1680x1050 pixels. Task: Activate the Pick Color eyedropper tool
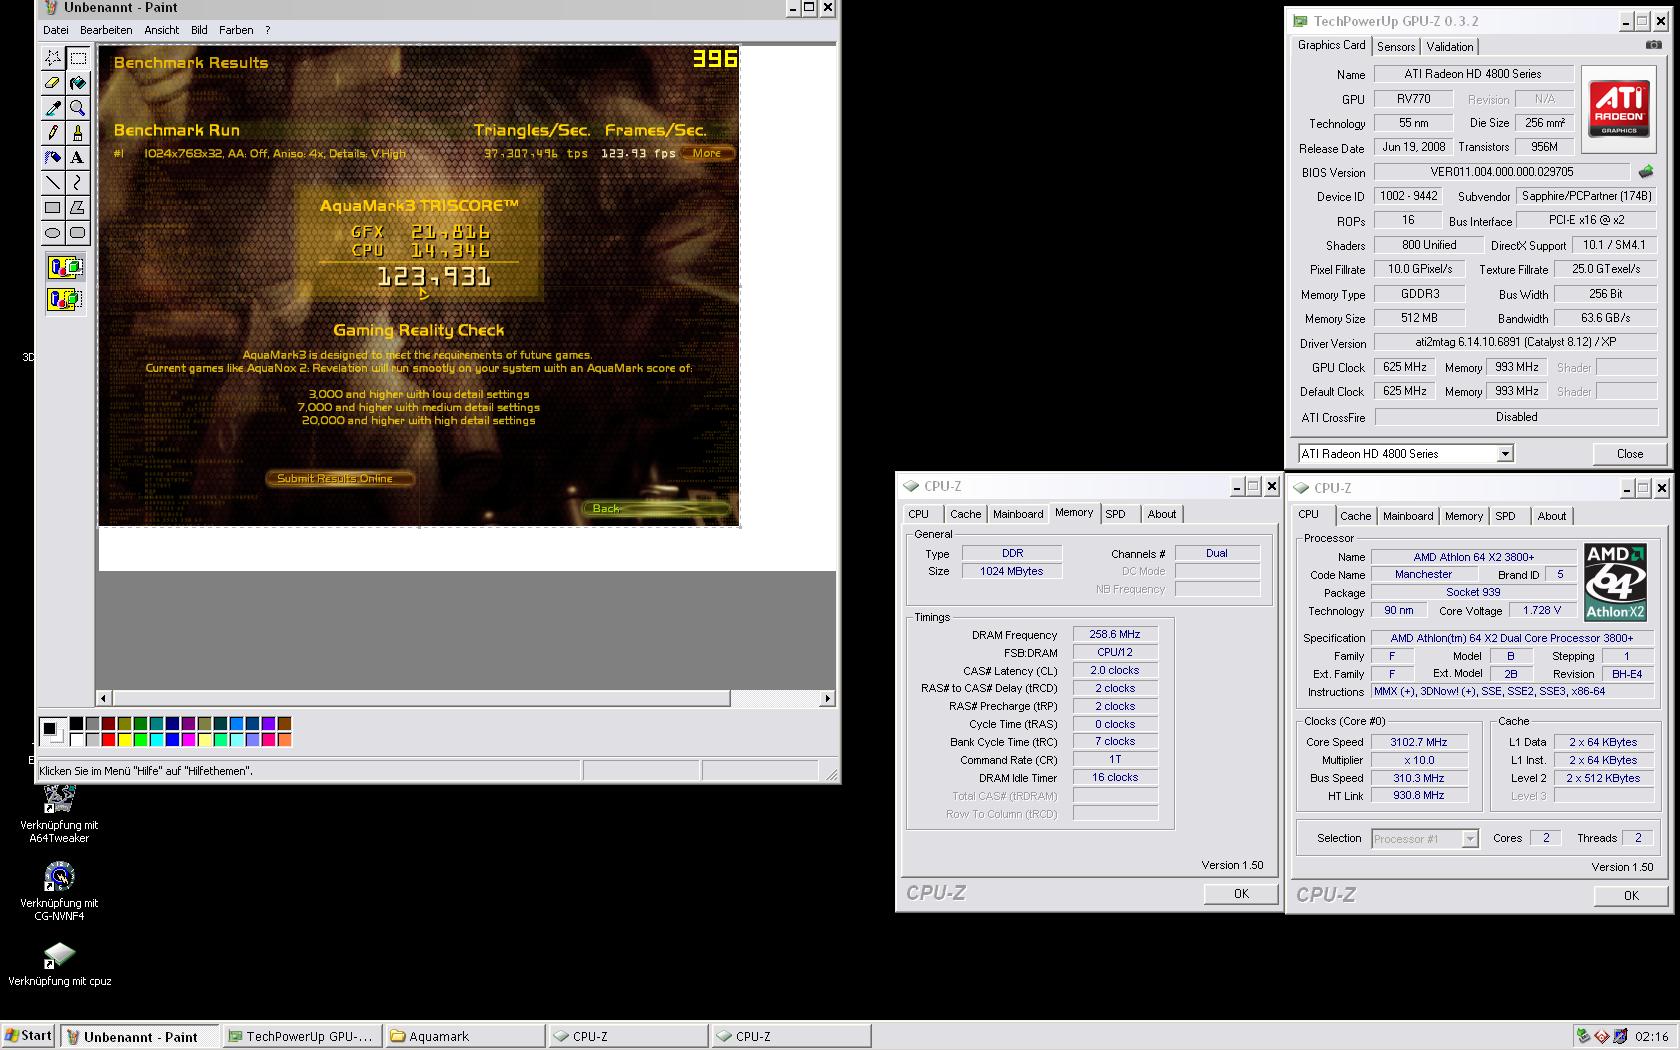[x=52, y=108]
